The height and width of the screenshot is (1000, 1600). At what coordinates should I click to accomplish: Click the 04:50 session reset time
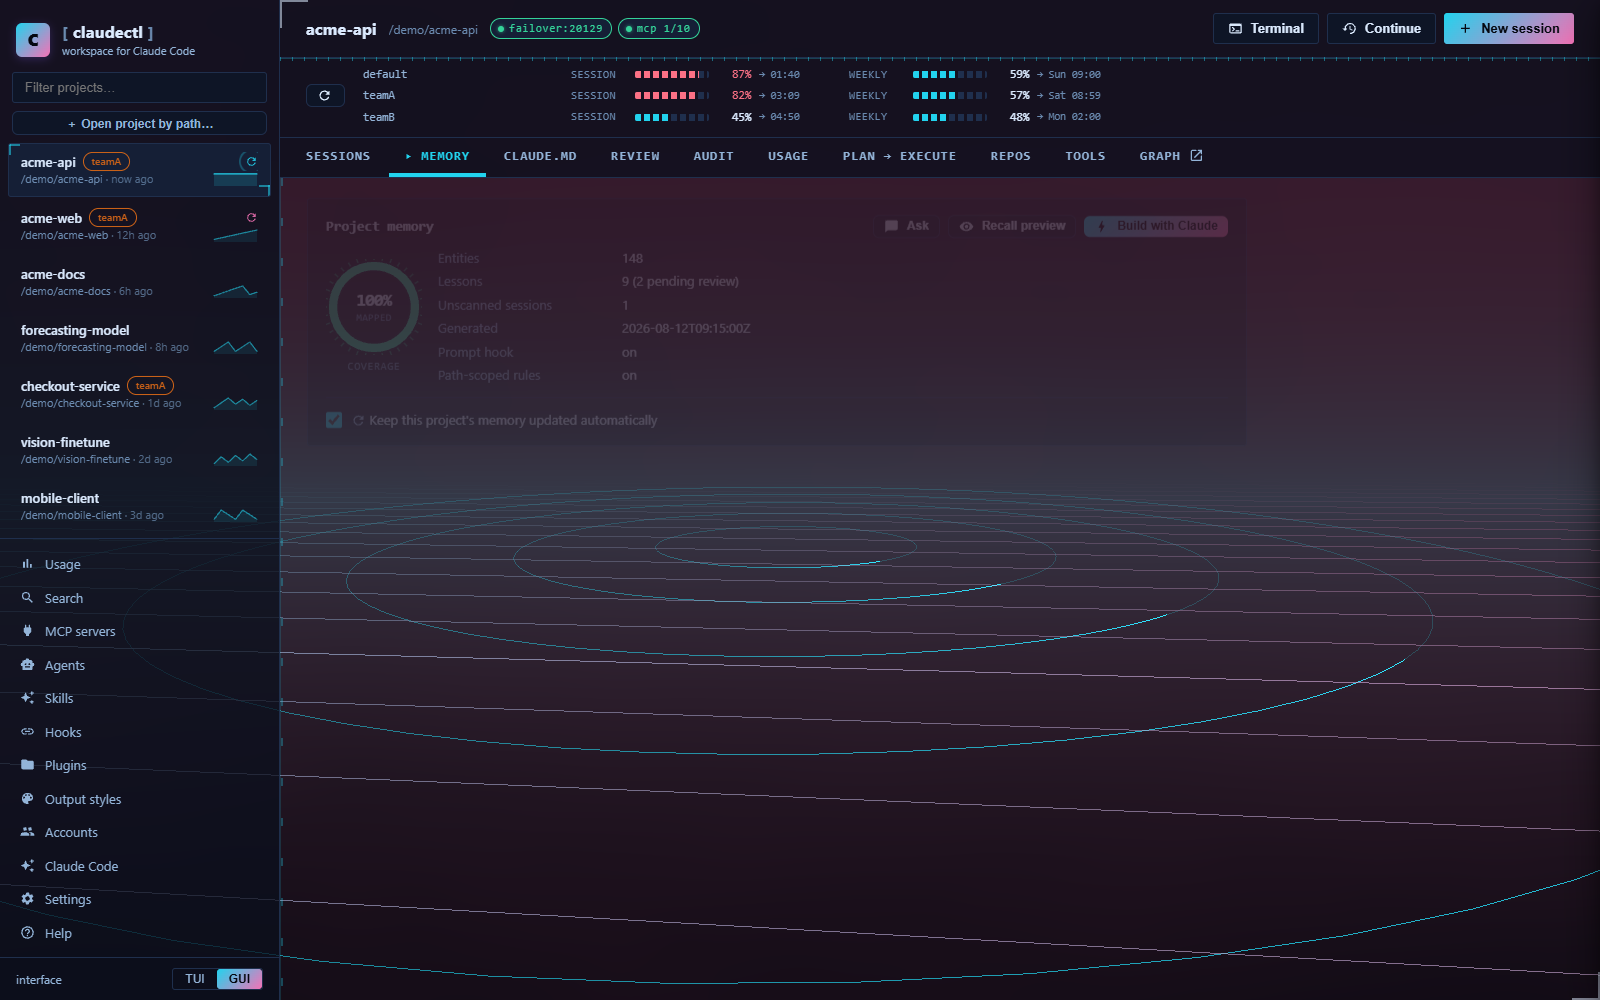point(785,117)
